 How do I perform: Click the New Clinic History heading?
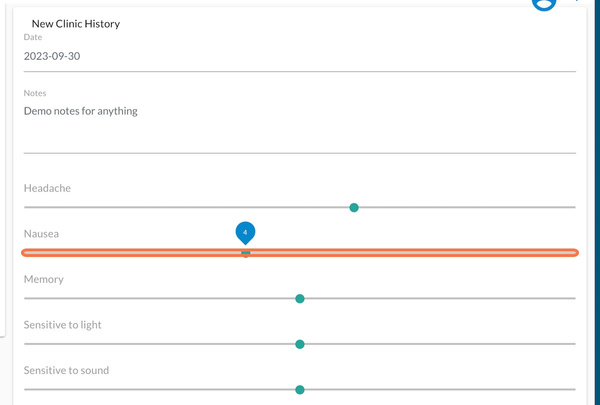coord(76,24)
